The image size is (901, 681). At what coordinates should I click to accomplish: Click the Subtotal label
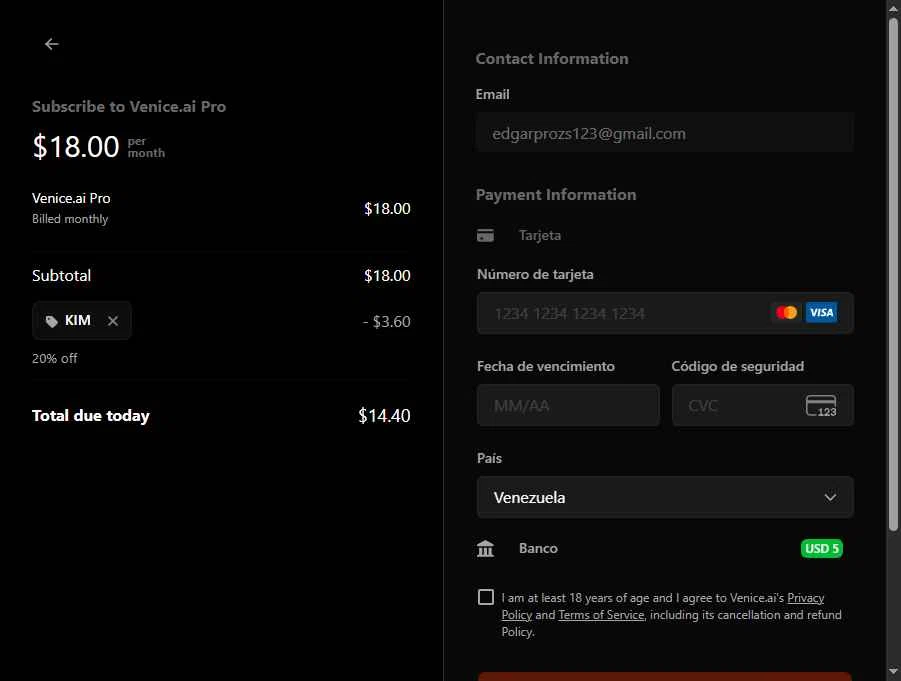click(61, 275)
